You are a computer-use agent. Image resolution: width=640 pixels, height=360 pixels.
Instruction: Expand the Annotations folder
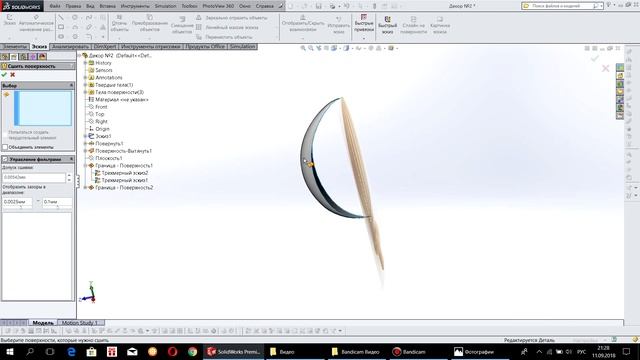click(86, 78)
